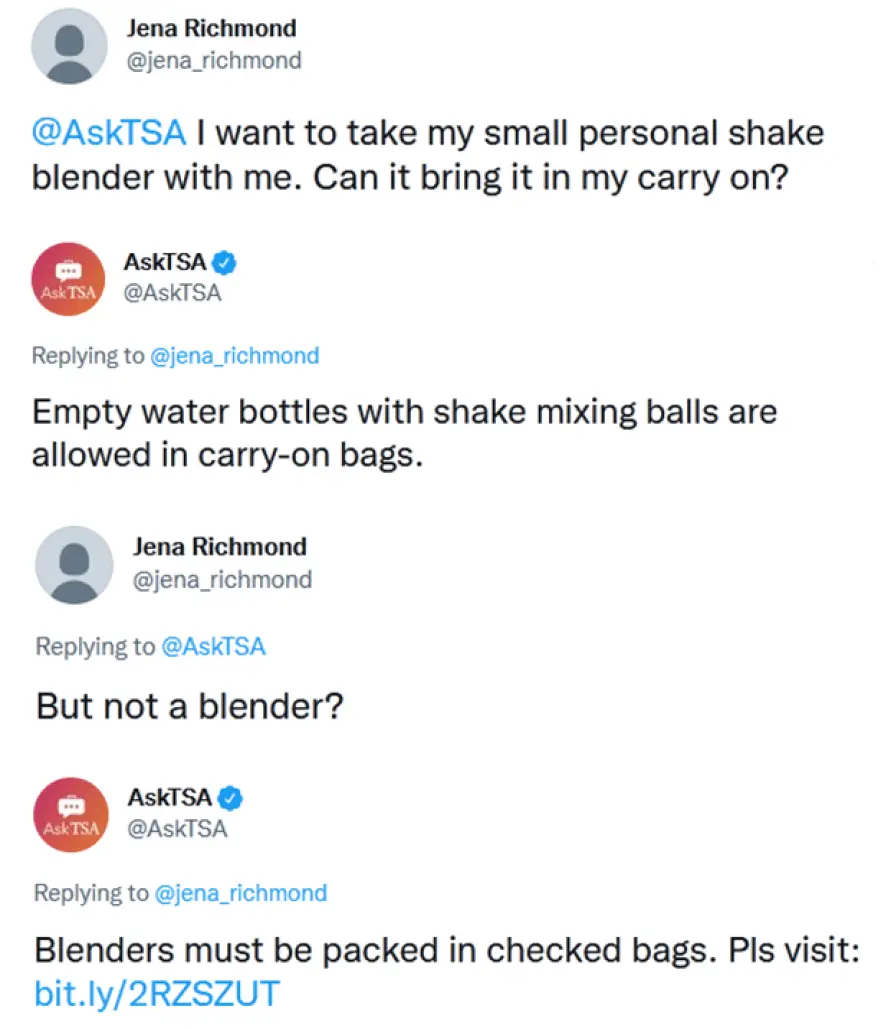
Task: Click the "Empty water bottles with shake mixing balls" tweet text
Action: pos(404,432)
